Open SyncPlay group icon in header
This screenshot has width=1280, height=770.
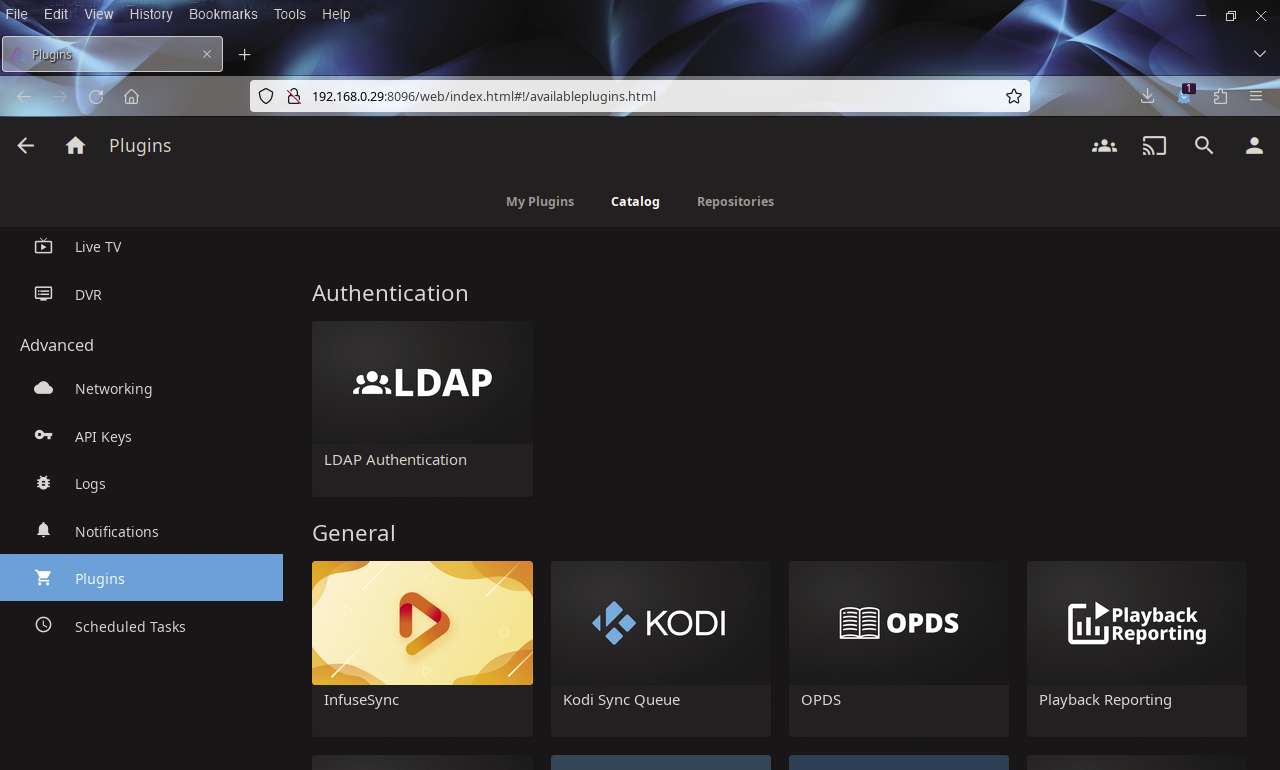coord(1104,146)
